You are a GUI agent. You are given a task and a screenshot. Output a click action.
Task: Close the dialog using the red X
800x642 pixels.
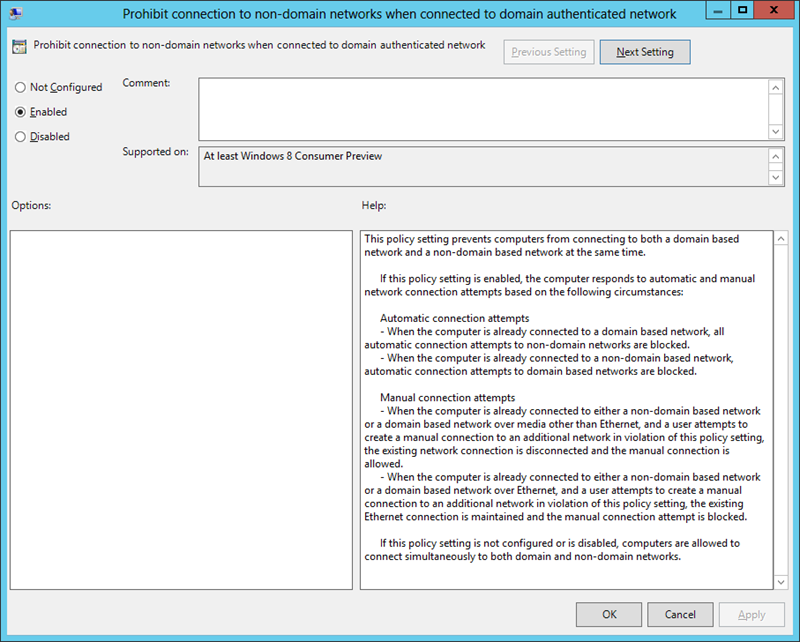[774, 11]
